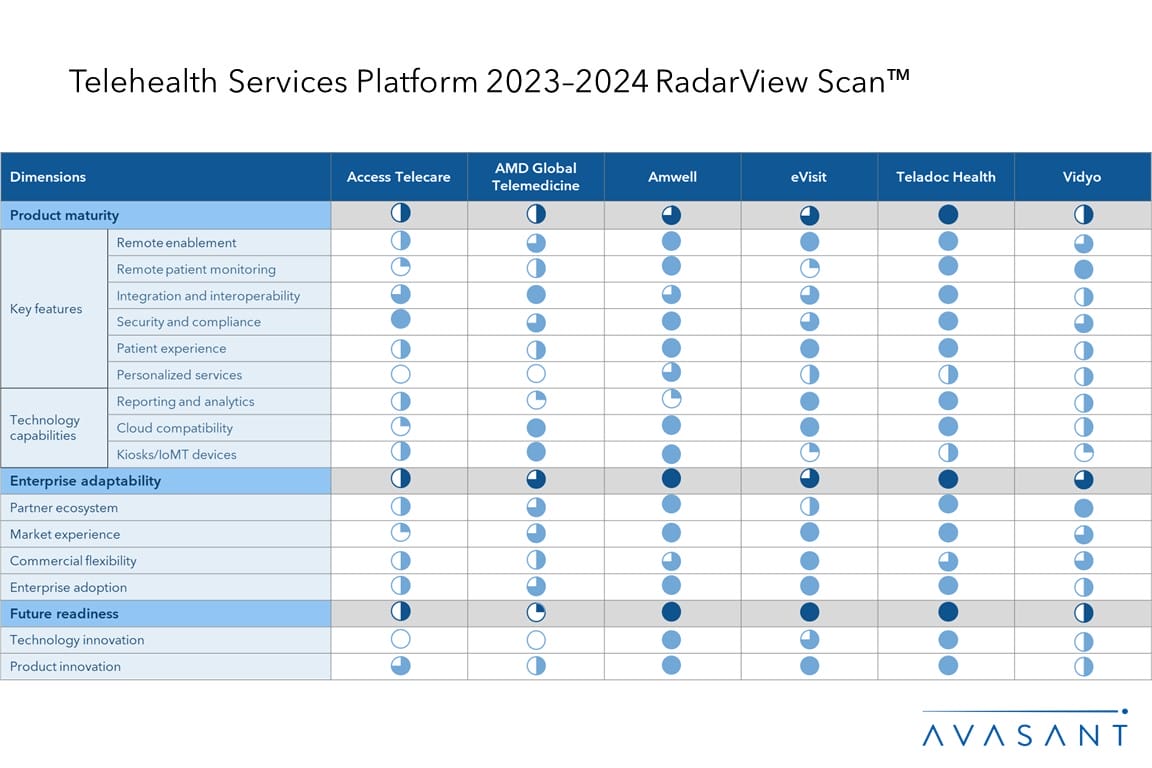Click eVisit's Remote patient monitoring rating circle

click(809, 268)
